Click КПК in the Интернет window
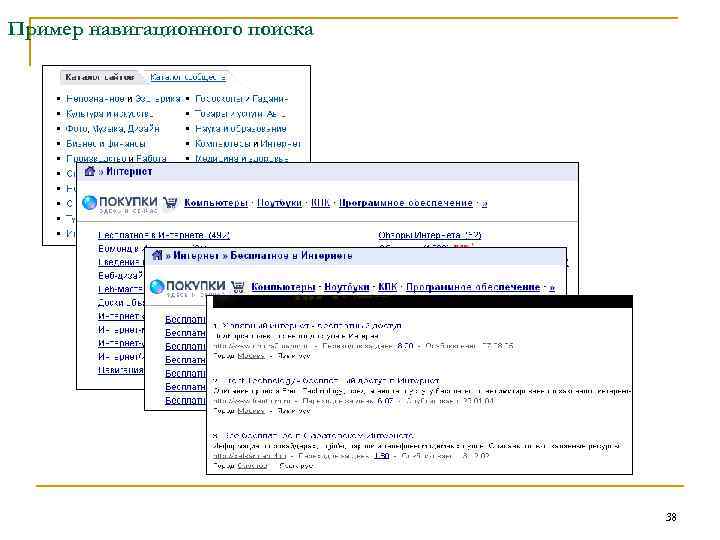 [x=320, y=203]
